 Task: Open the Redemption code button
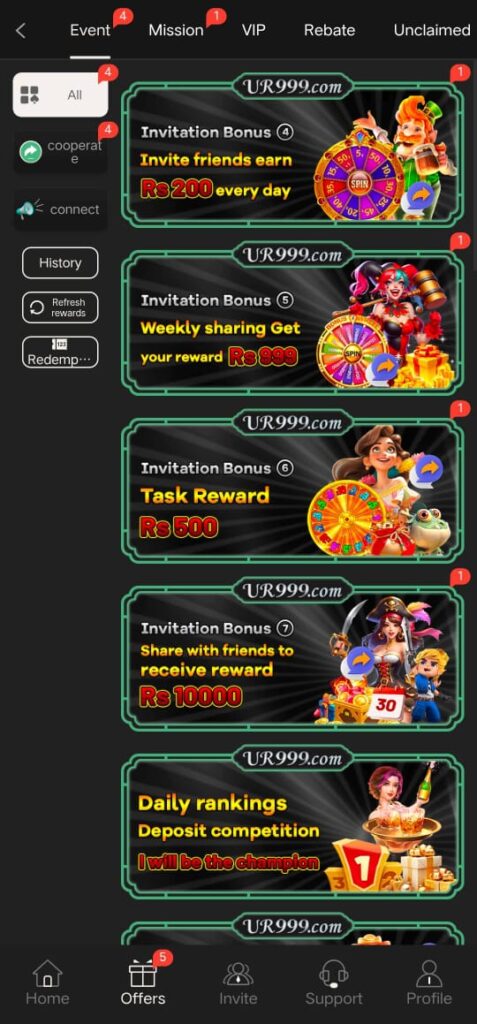[60, 352]
